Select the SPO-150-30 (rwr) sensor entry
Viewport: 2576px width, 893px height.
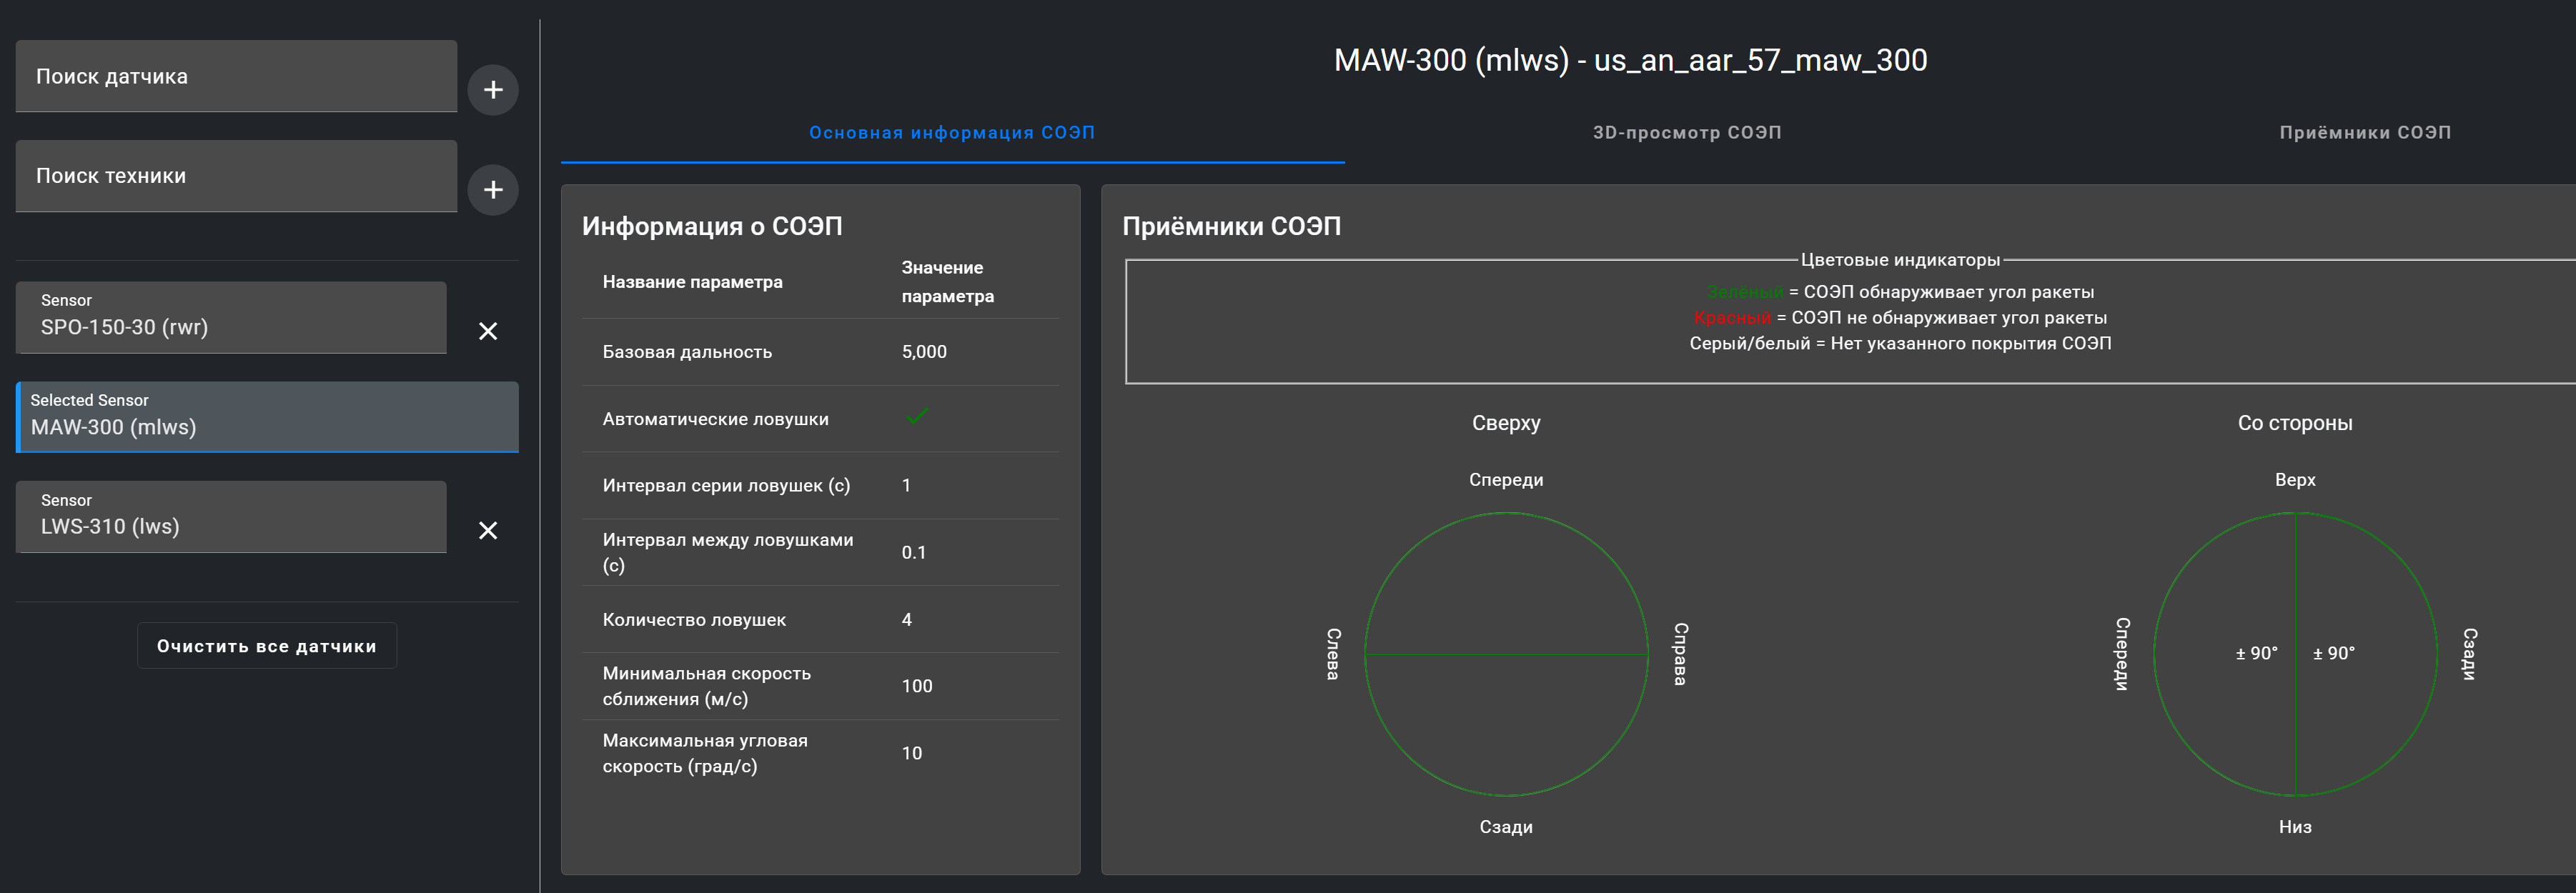click(231, 318)
